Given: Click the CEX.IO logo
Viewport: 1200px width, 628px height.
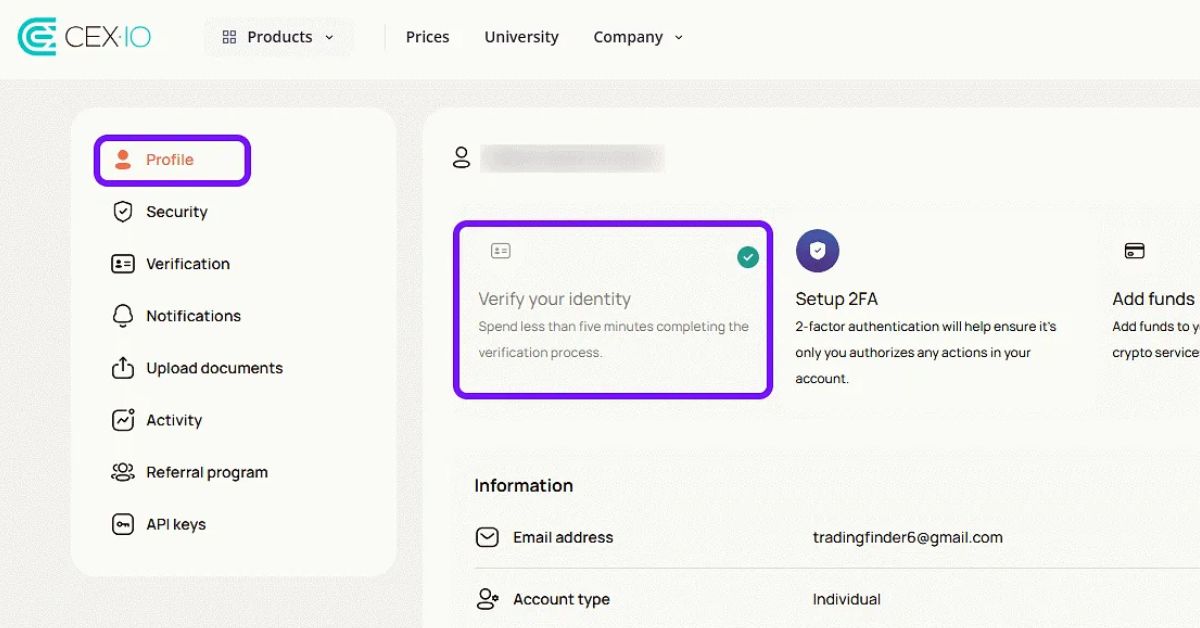Looking at the screenshot, I should 84,37.
